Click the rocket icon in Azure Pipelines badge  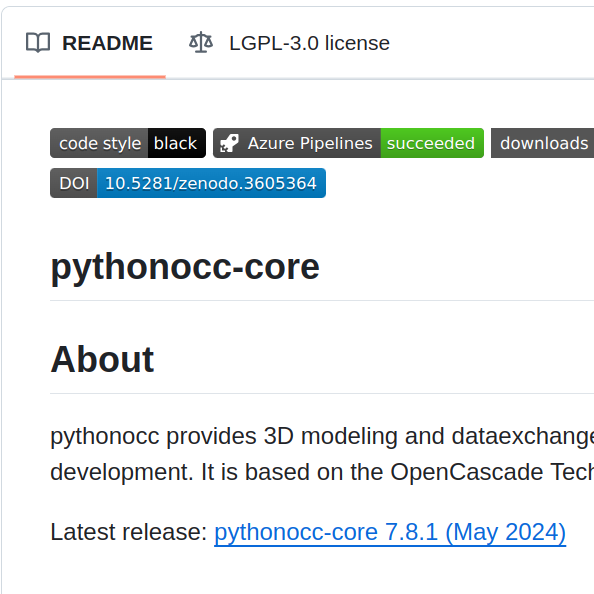[x=230, y=143]
